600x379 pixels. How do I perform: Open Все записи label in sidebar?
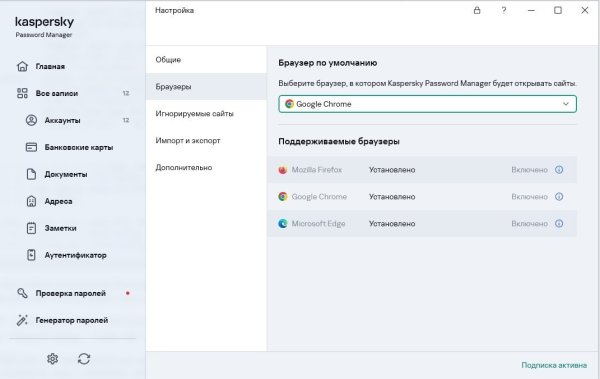pos(57,93)
